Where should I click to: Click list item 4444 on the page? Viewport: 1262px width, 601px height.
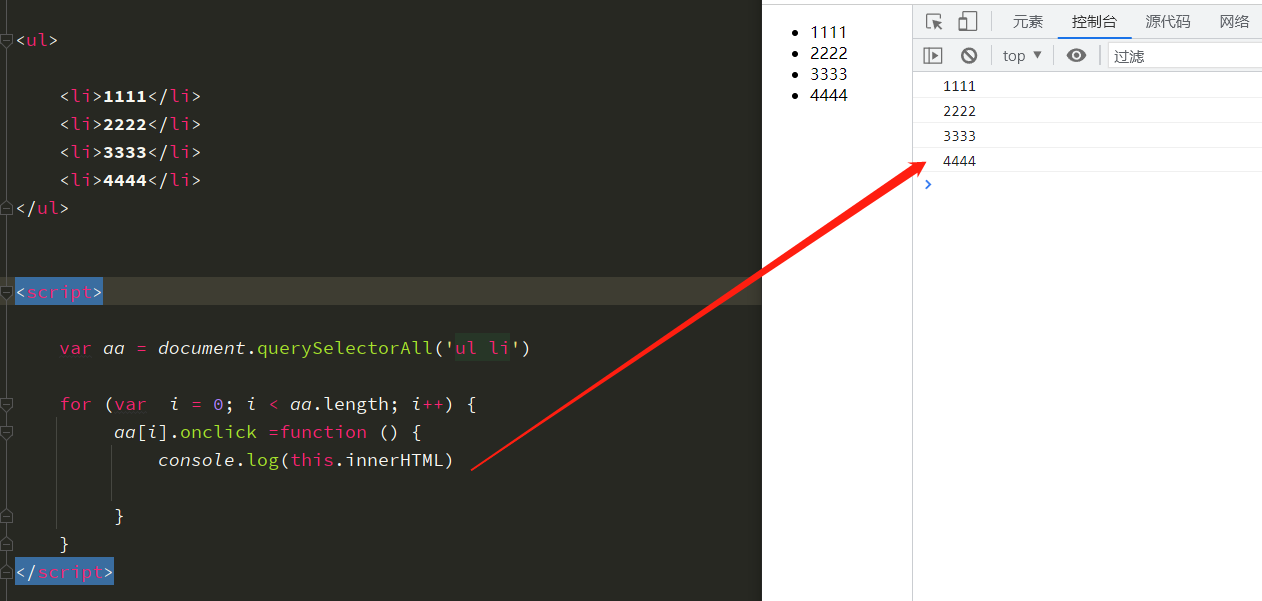pos(828,95)
